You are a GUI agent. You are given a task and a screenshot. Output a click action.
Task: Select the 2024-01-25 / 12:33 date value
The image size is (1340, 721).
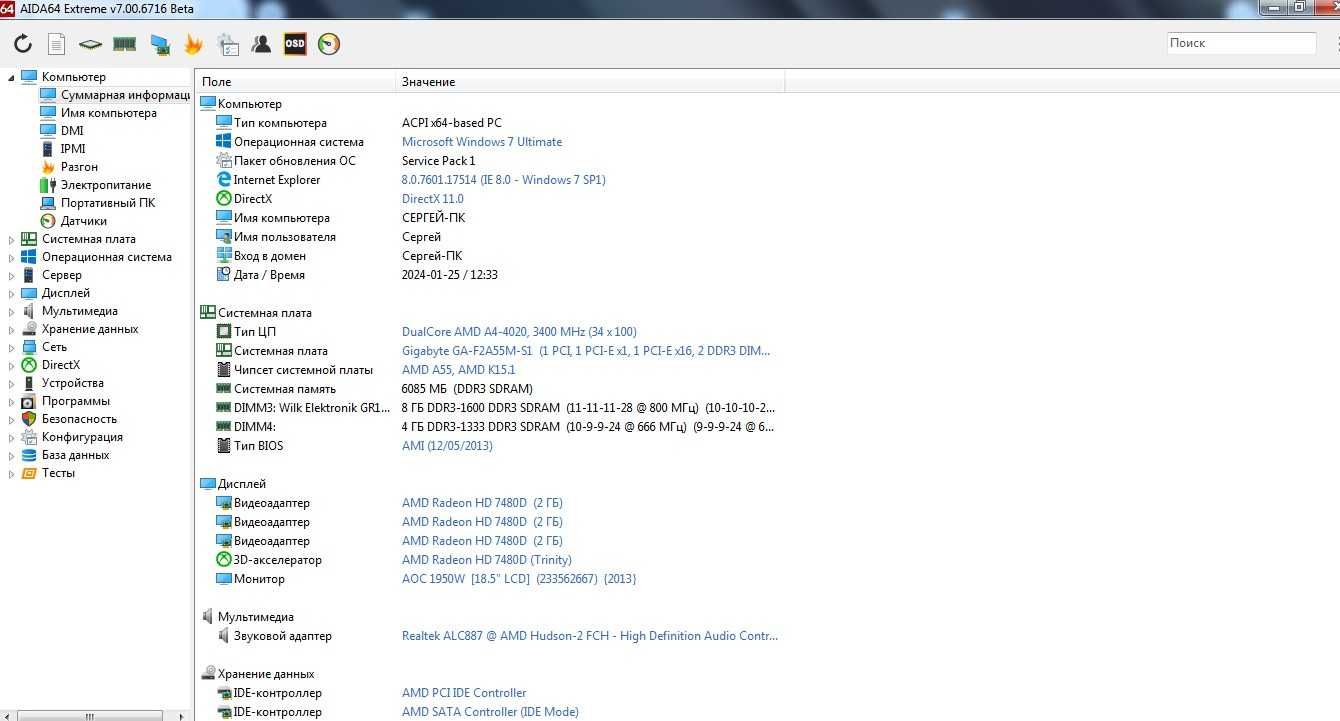(450, 275)
